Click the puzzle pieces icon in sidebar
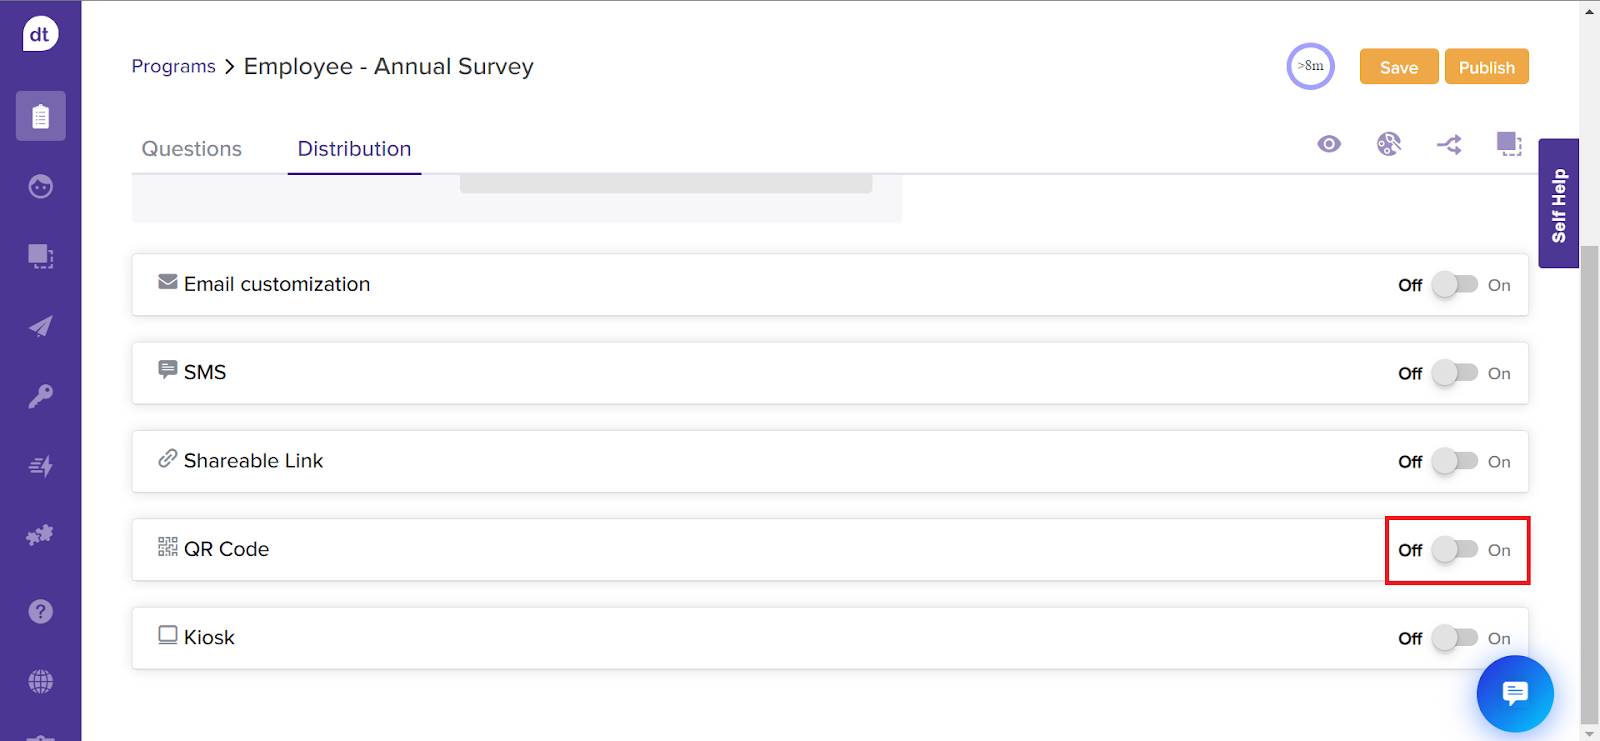Screen dimensions: 1600x741 coord(40,536)
